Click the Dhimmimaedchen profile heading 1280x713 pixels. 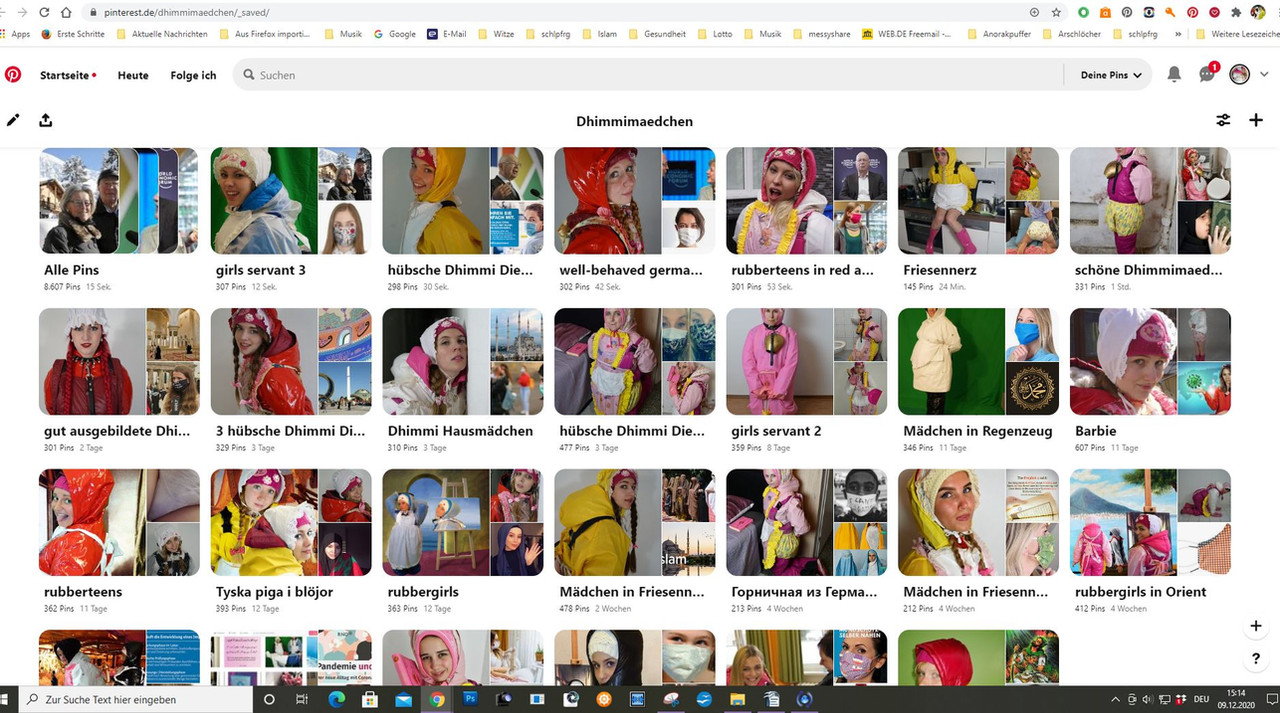[634, 121]
